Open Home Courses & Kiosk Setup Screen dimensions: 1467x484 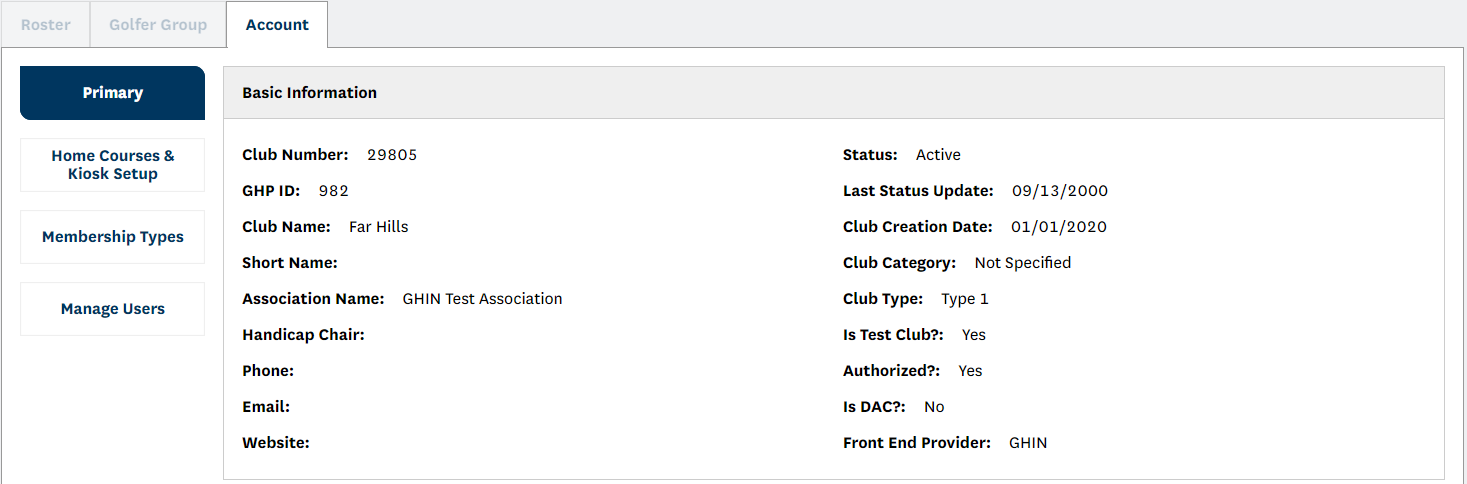point(112,165)
